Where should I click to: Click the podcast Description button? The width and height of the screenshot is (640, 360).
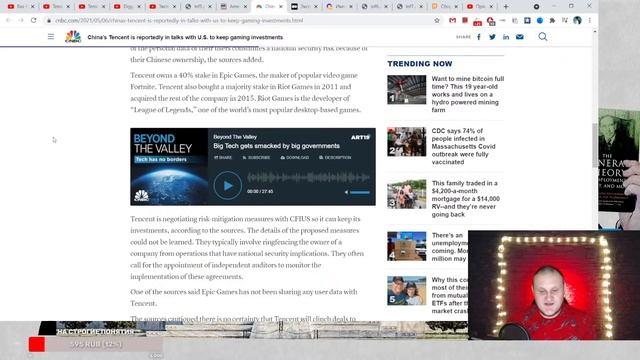point(335,158)
